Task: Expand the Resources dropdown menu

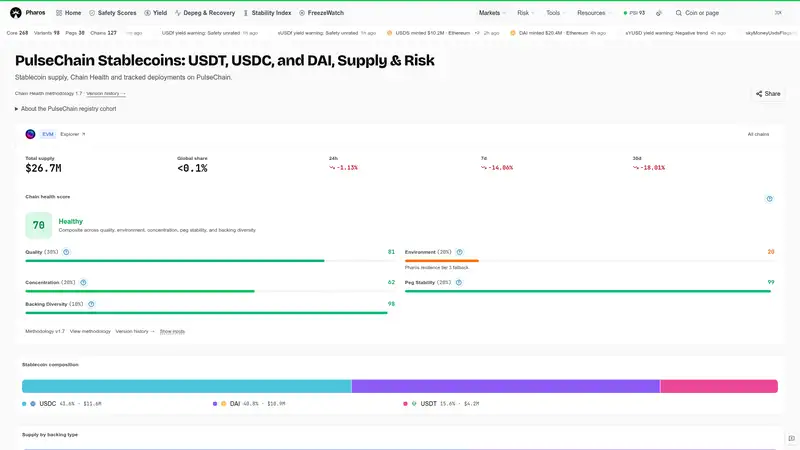Action: 594,13
